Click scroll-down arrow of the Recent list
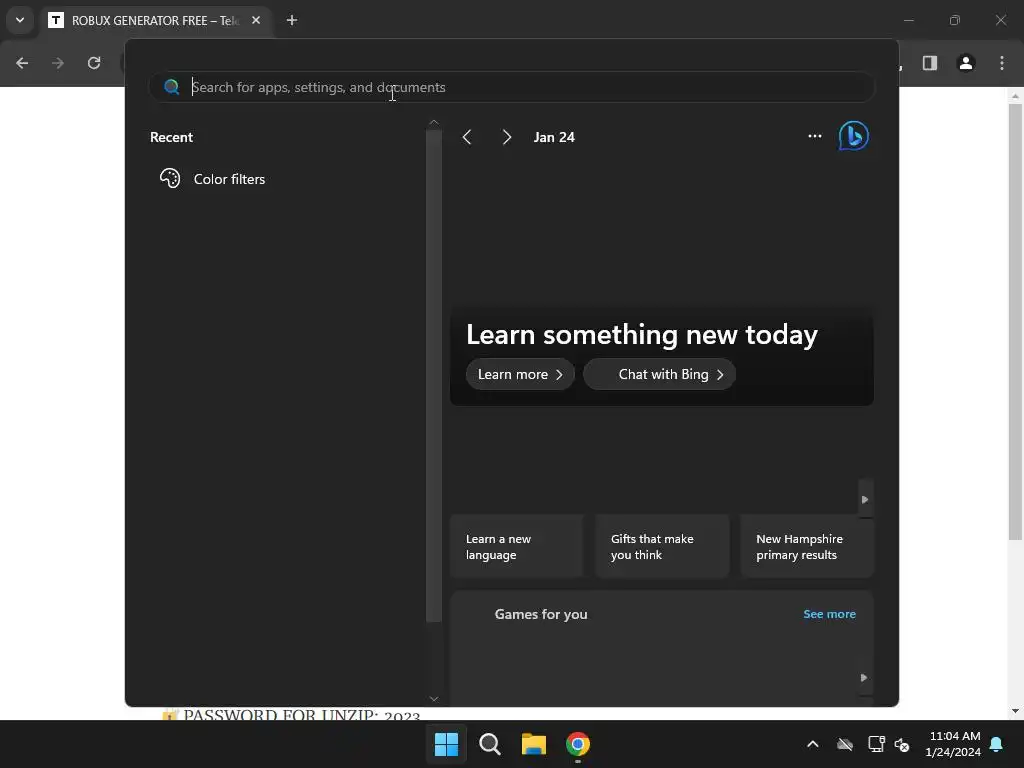Screen dimensions: 1024x768 [x=434, y=699]
